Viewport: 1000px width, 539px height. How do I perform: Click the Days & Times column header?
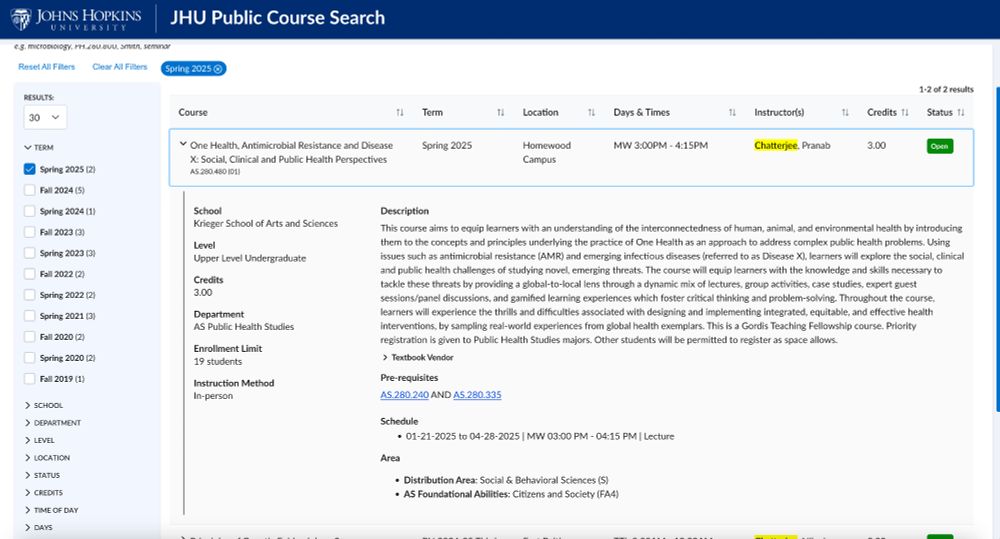click(x=642, y=112)
